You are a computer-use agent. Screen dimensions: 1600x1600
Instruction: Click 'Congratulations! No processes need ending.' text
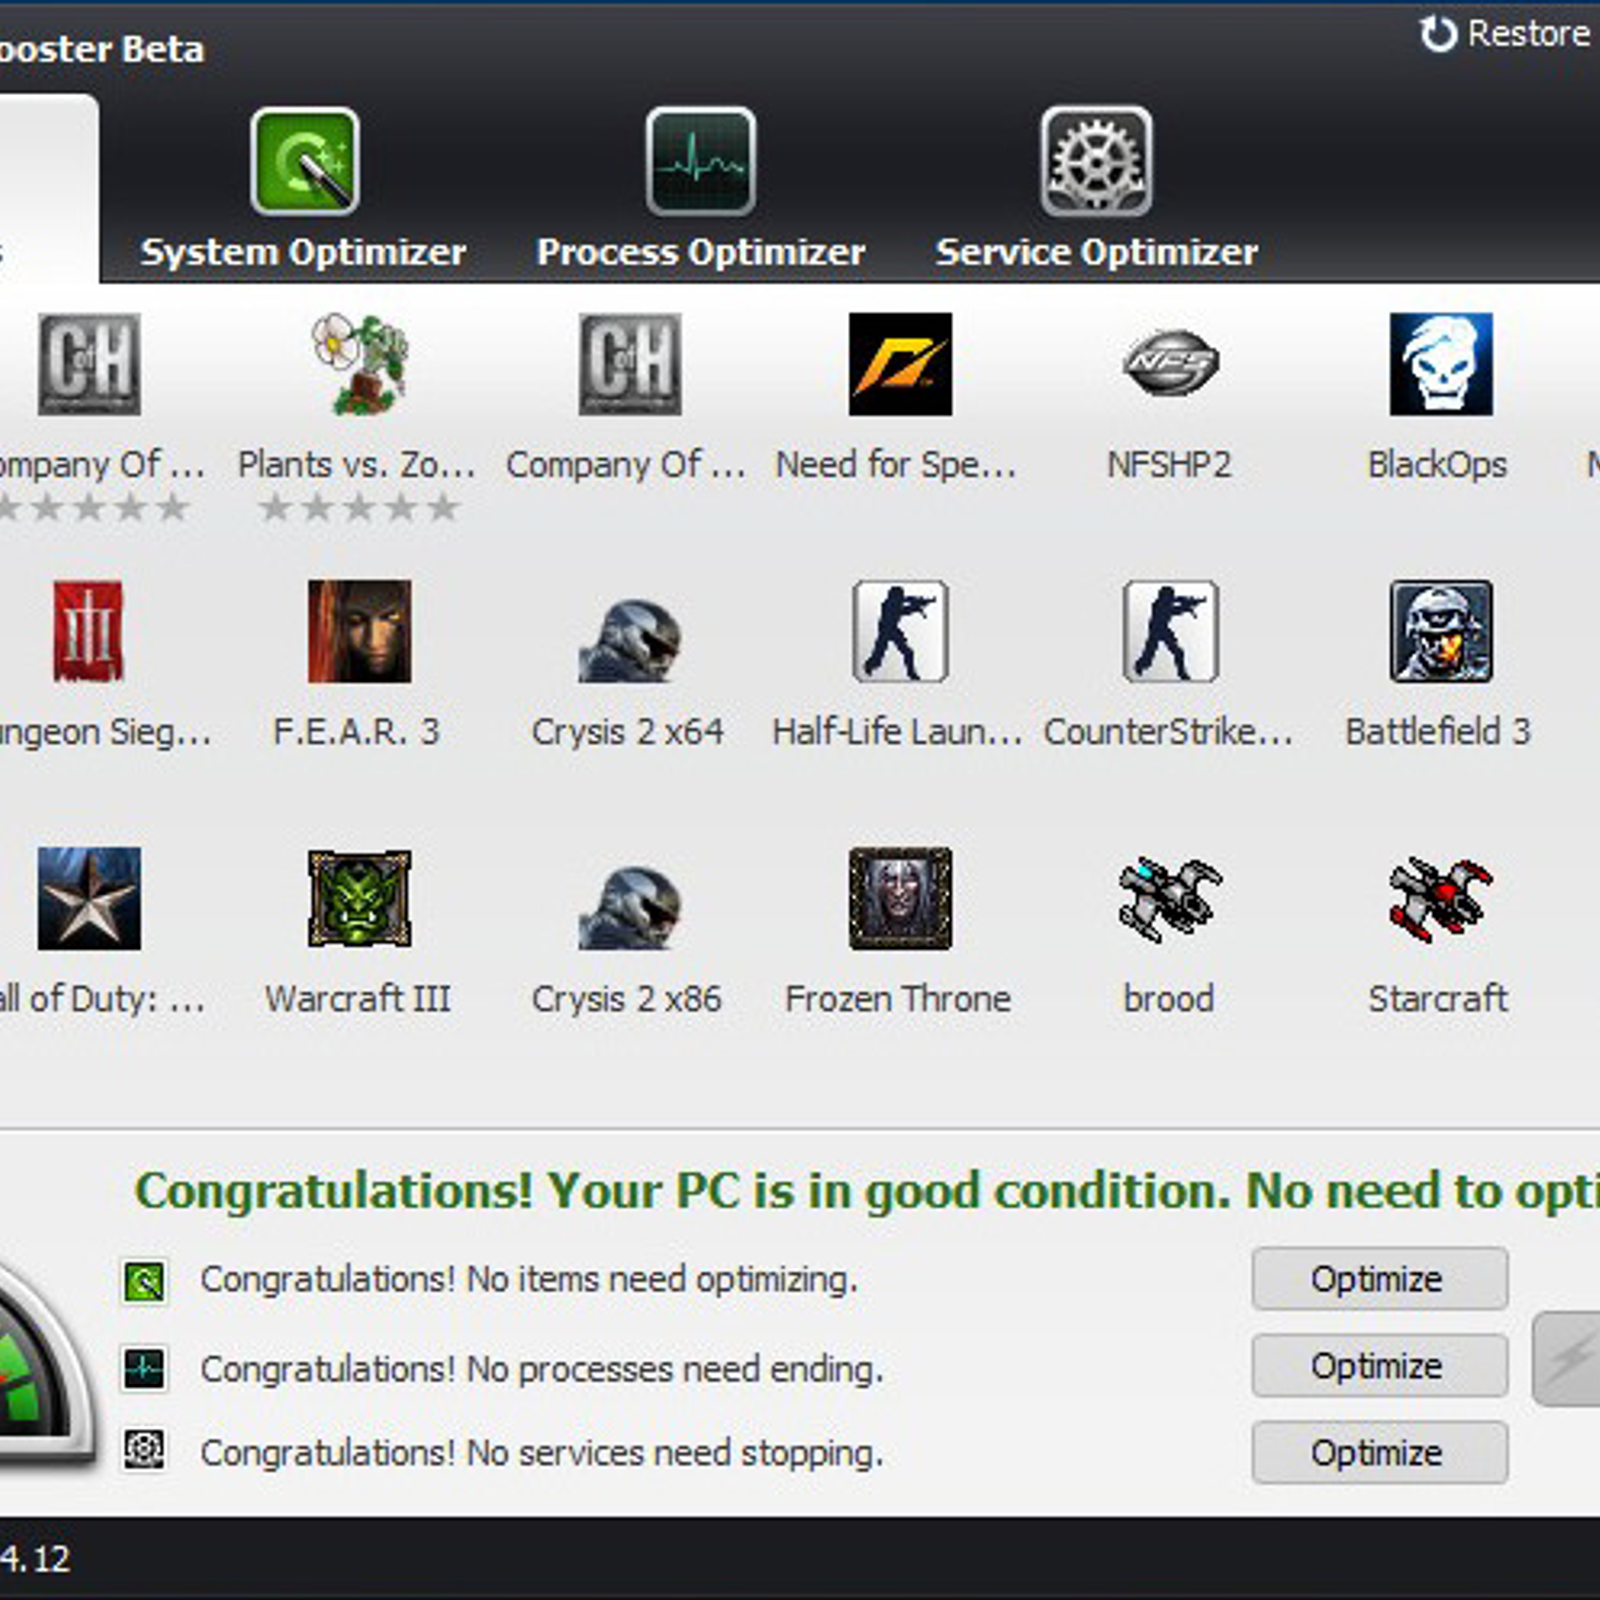point(542,1369)
